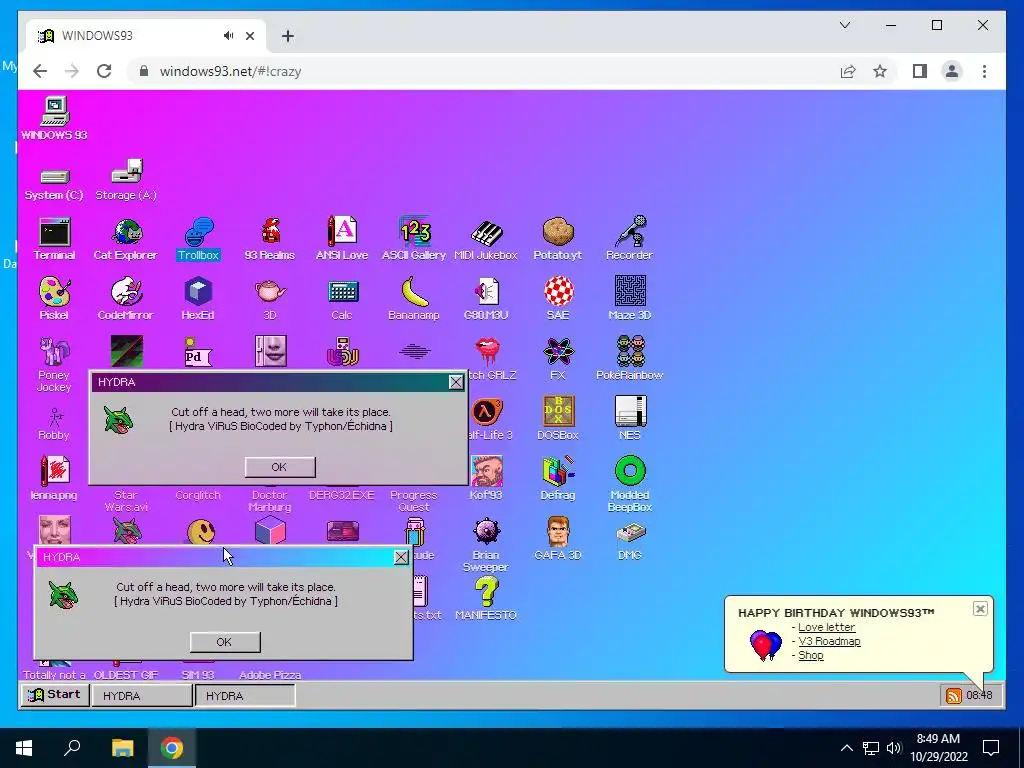Launch the SAE checkered ball icon

point(558,298)
